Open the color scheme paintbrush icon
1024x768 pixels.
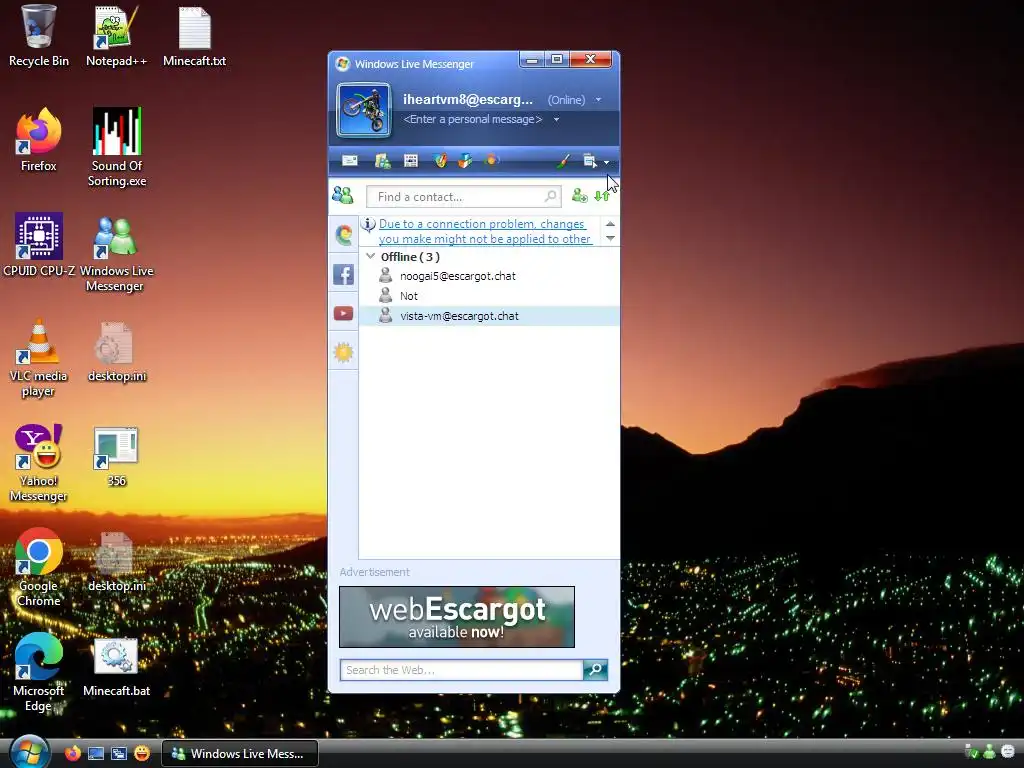coord(563,161)
